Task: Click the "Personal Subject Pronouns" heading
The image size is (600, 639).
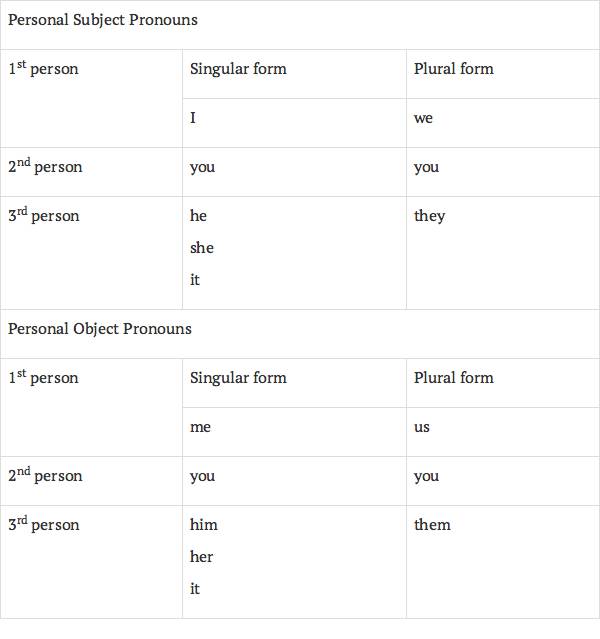Action: [x=103, y=20]
